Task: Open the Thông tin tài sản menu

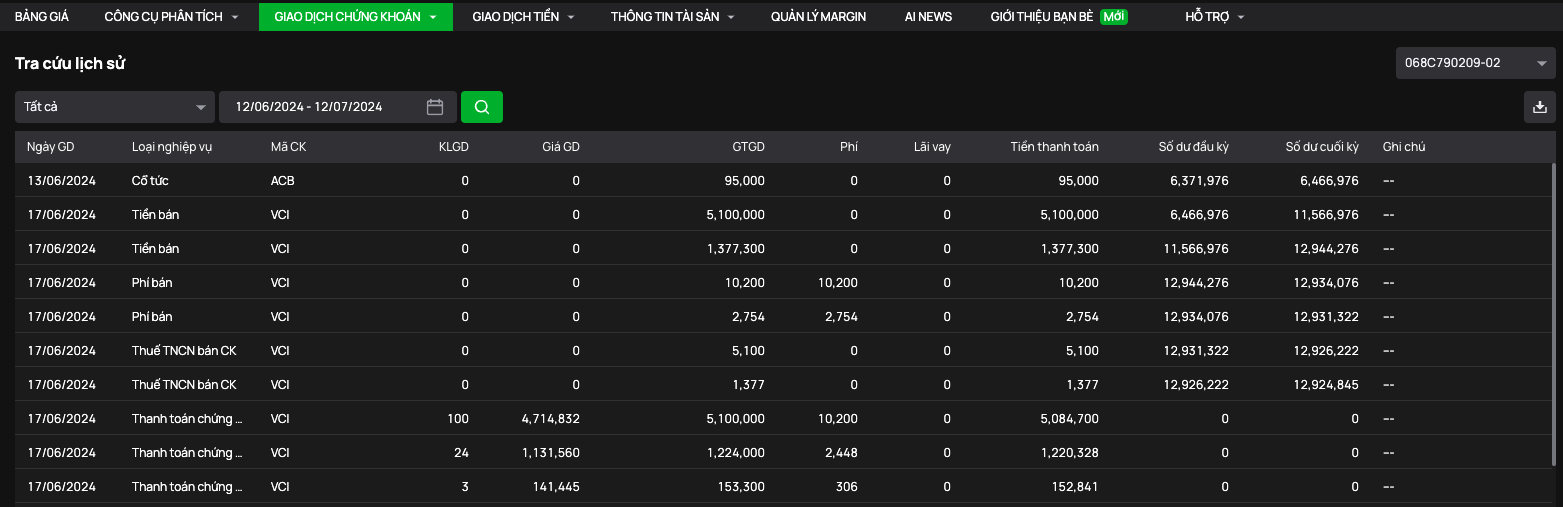Action: pos(672,17)
